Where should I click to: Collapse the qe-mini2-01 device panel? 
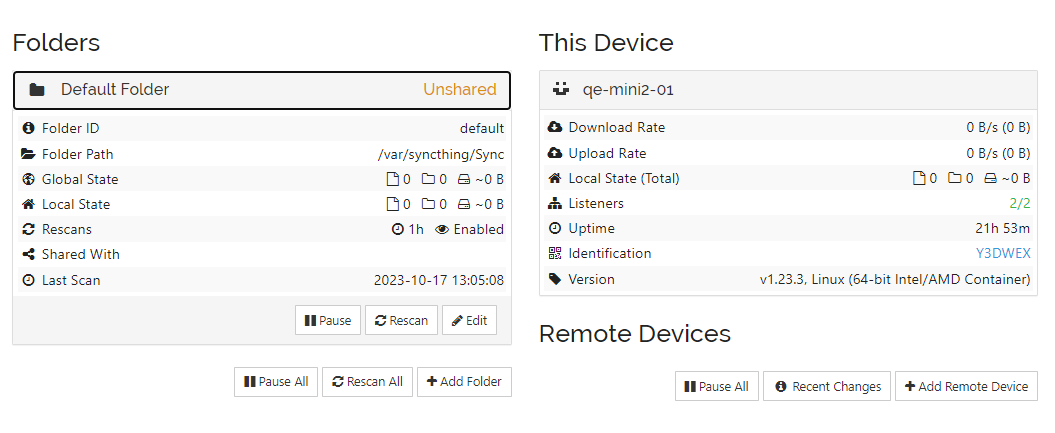tap(788, 89)
